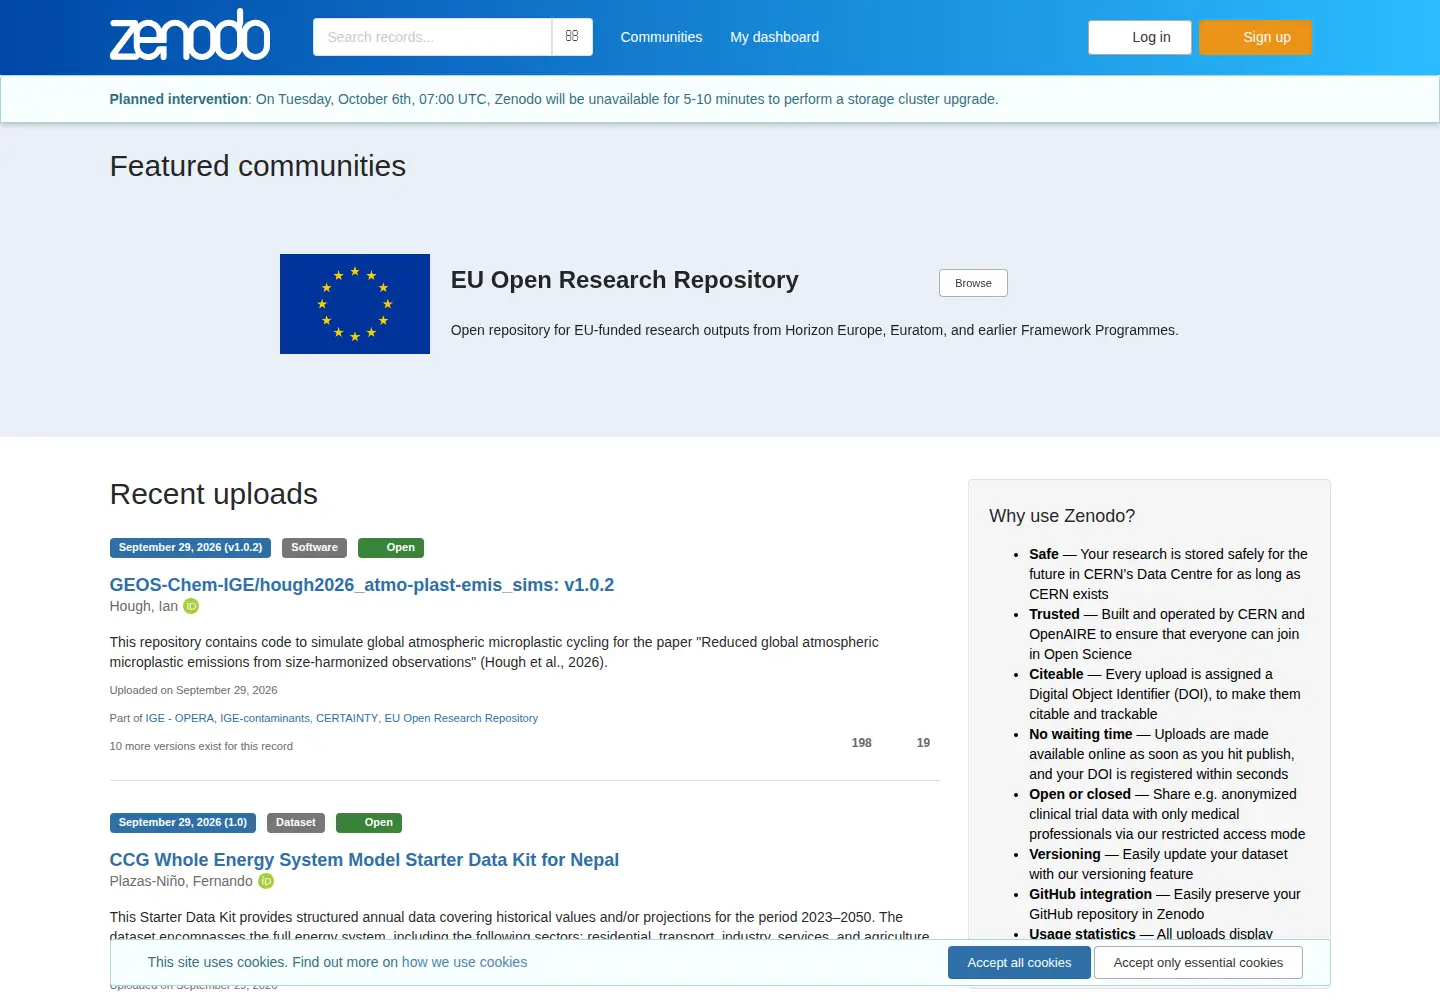Focus the Search records field
Viewport: 1440px width, 1000px height.
tap(432, 37)
